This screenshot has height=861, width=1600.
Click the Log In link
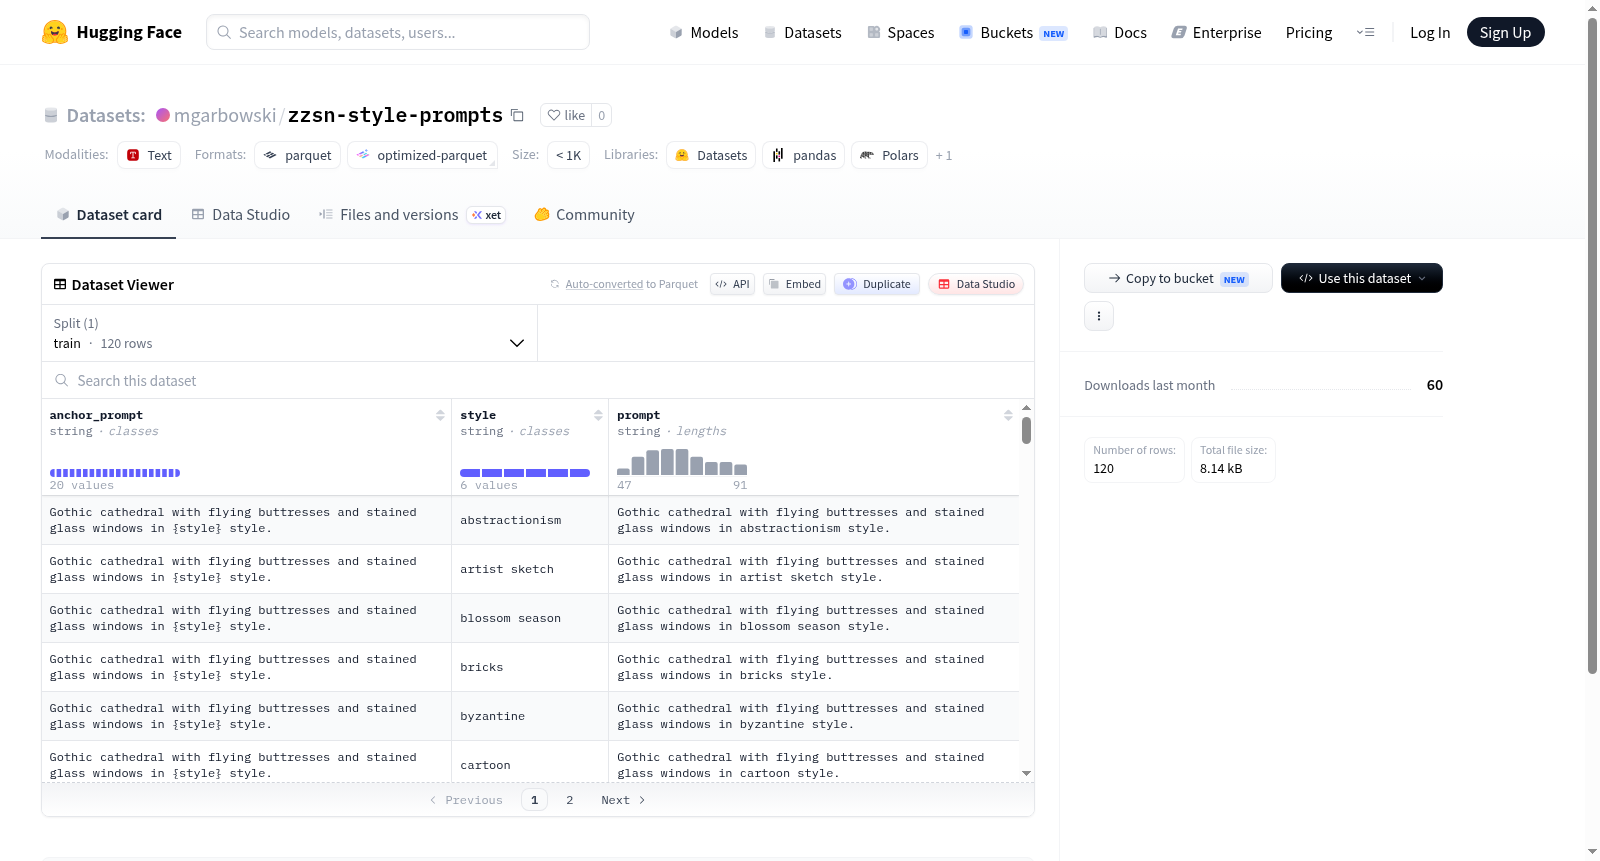1430,32
